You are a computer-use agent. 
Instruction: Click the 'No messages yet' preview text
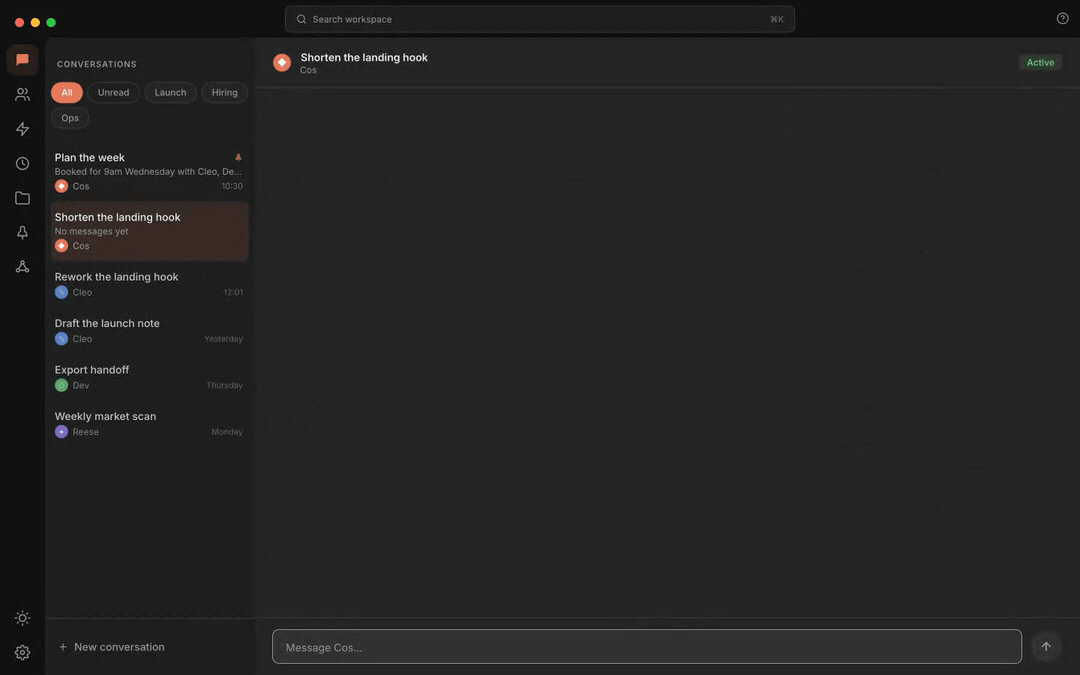click(92, 231)
